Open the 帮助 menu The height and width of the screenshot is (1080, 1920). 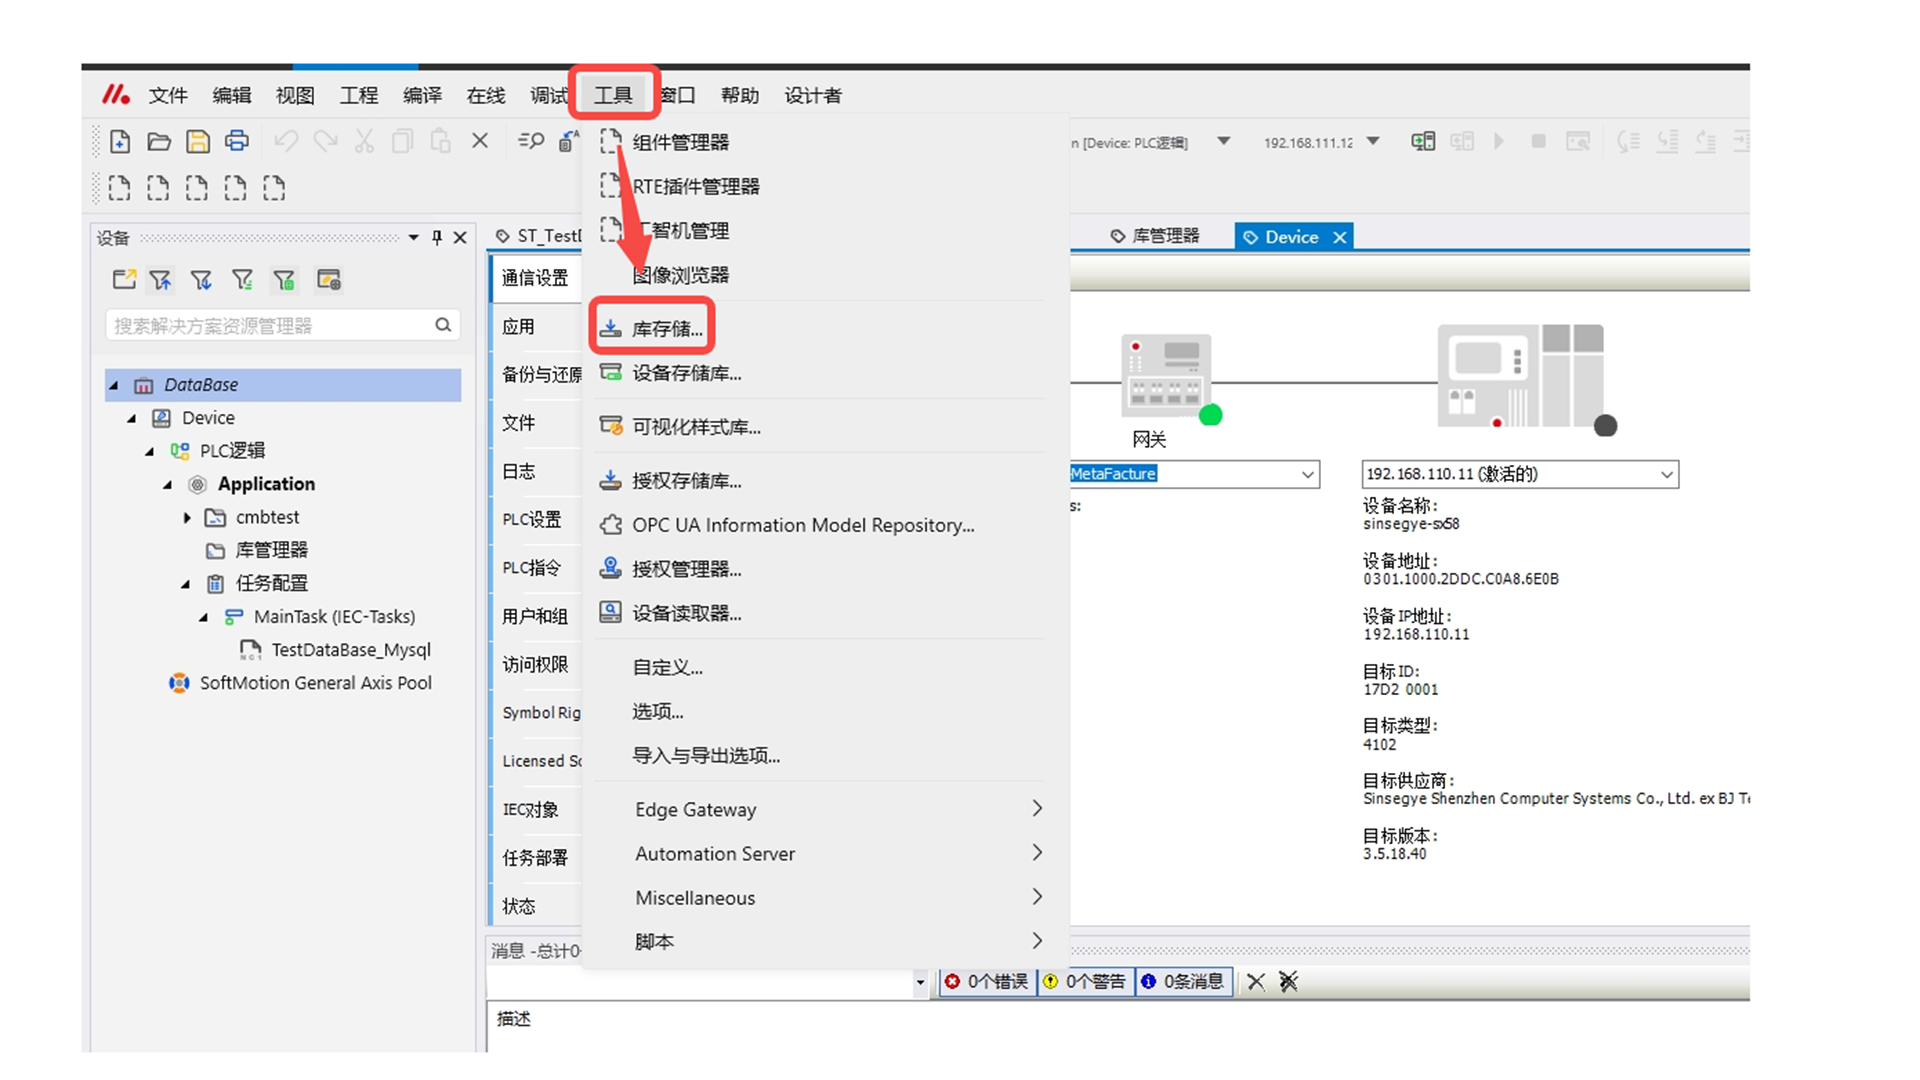click(739, 95)
